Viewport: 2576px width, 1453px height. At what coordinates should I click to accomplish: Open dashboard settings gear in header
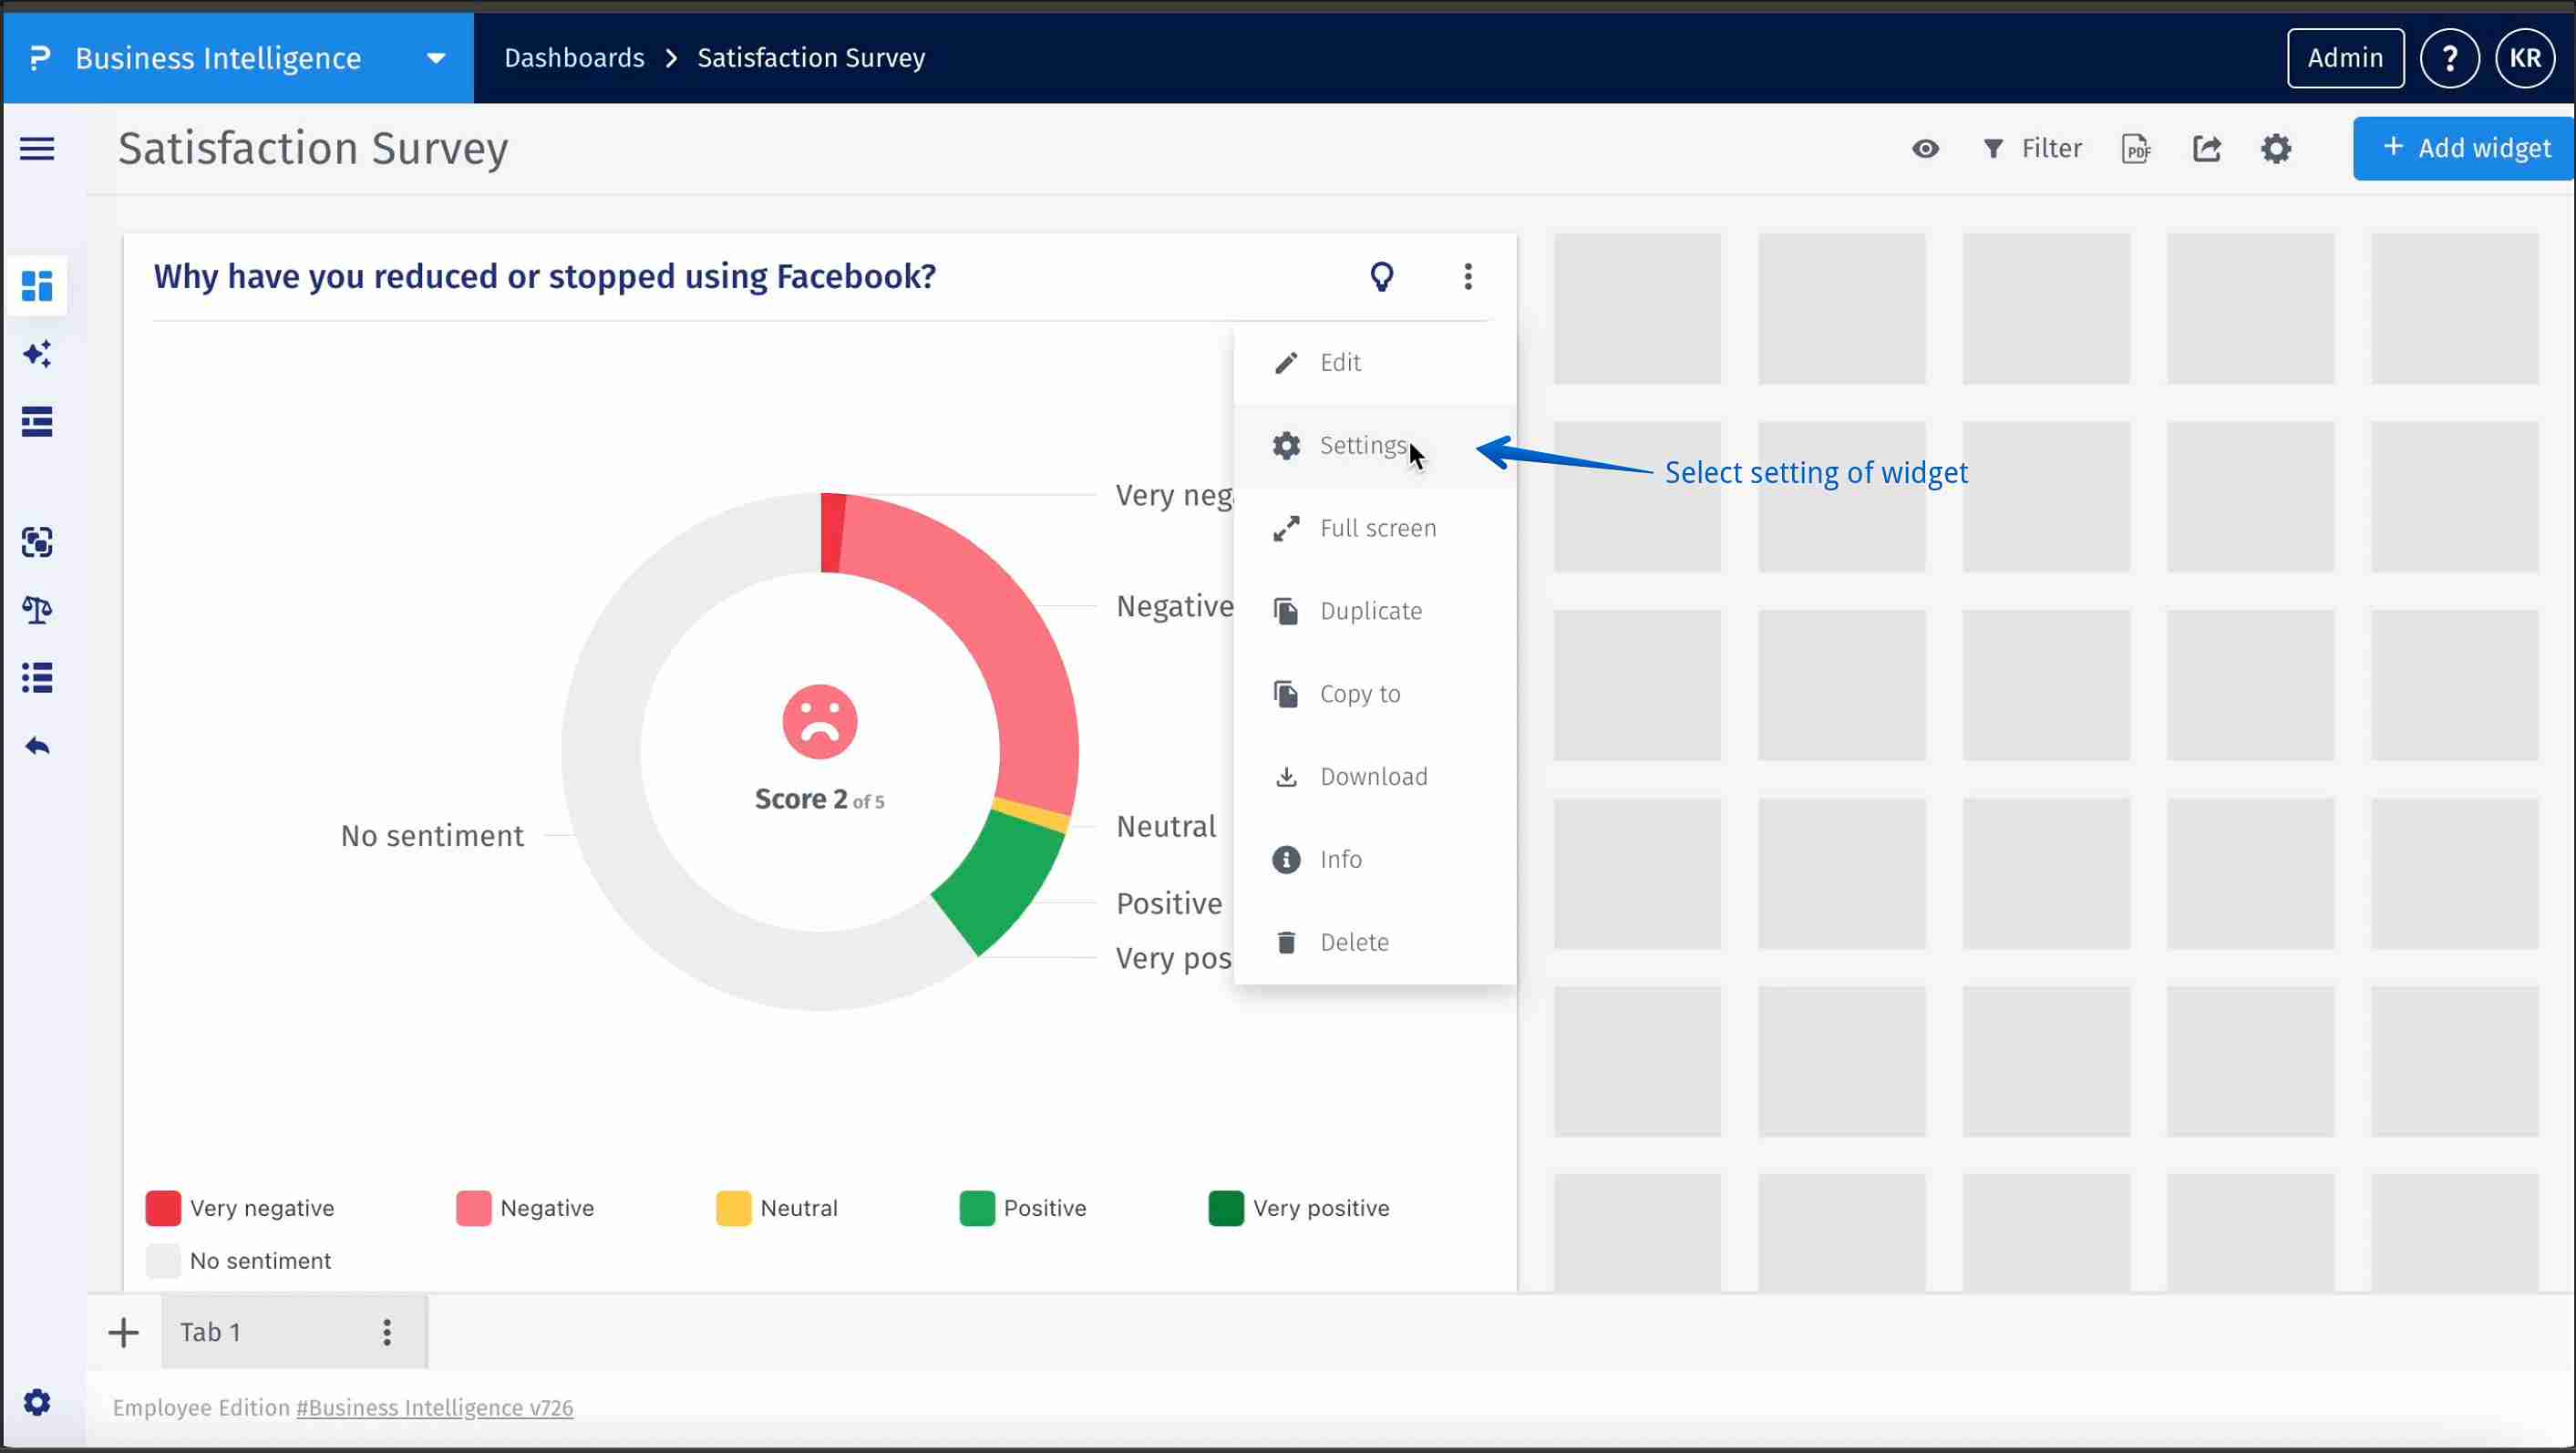[2276, 149]
